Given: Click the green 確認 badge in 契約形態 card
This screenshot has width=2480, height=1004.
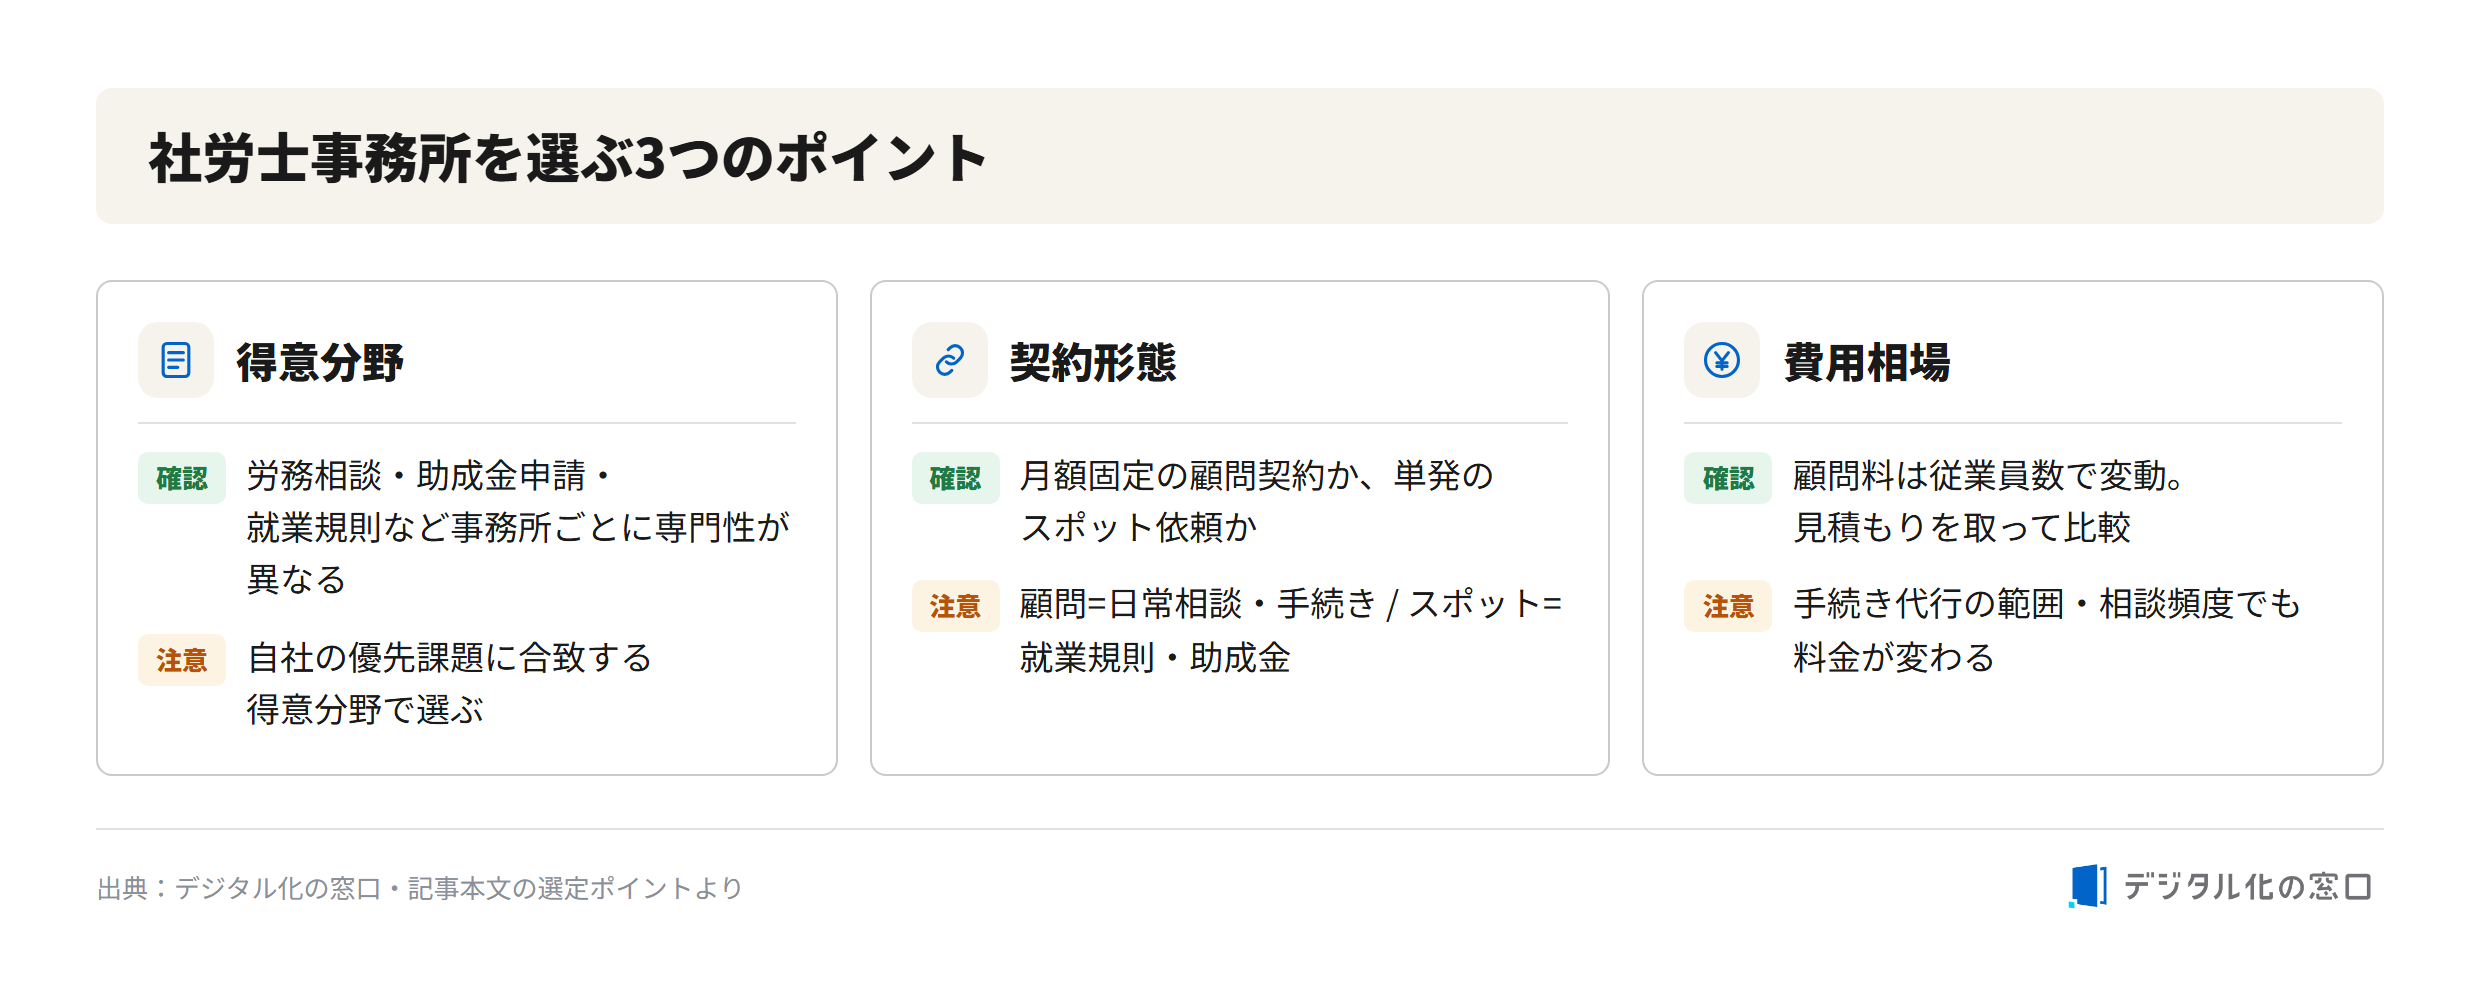Looking at the screenshot, I should pos(955,478).
